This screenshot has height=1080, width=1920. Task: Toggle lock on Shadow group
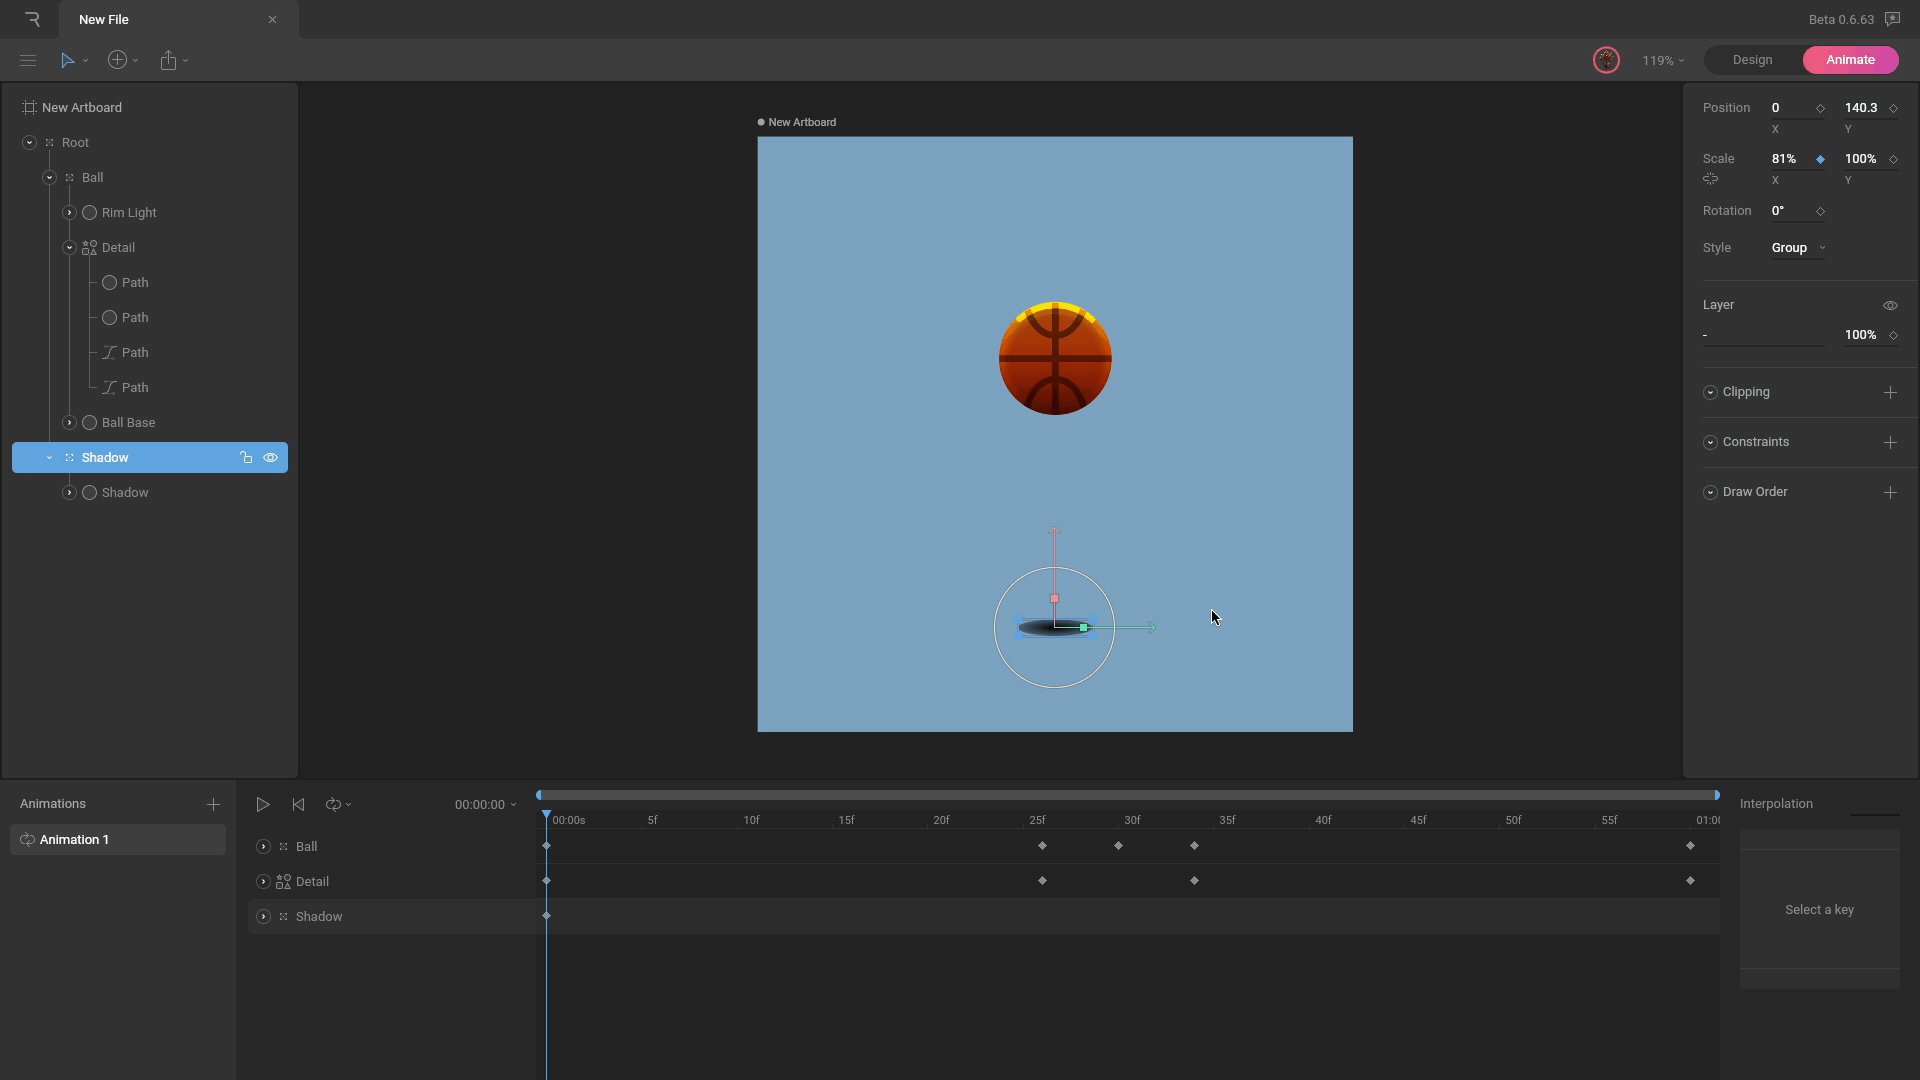tap(246, 458)
